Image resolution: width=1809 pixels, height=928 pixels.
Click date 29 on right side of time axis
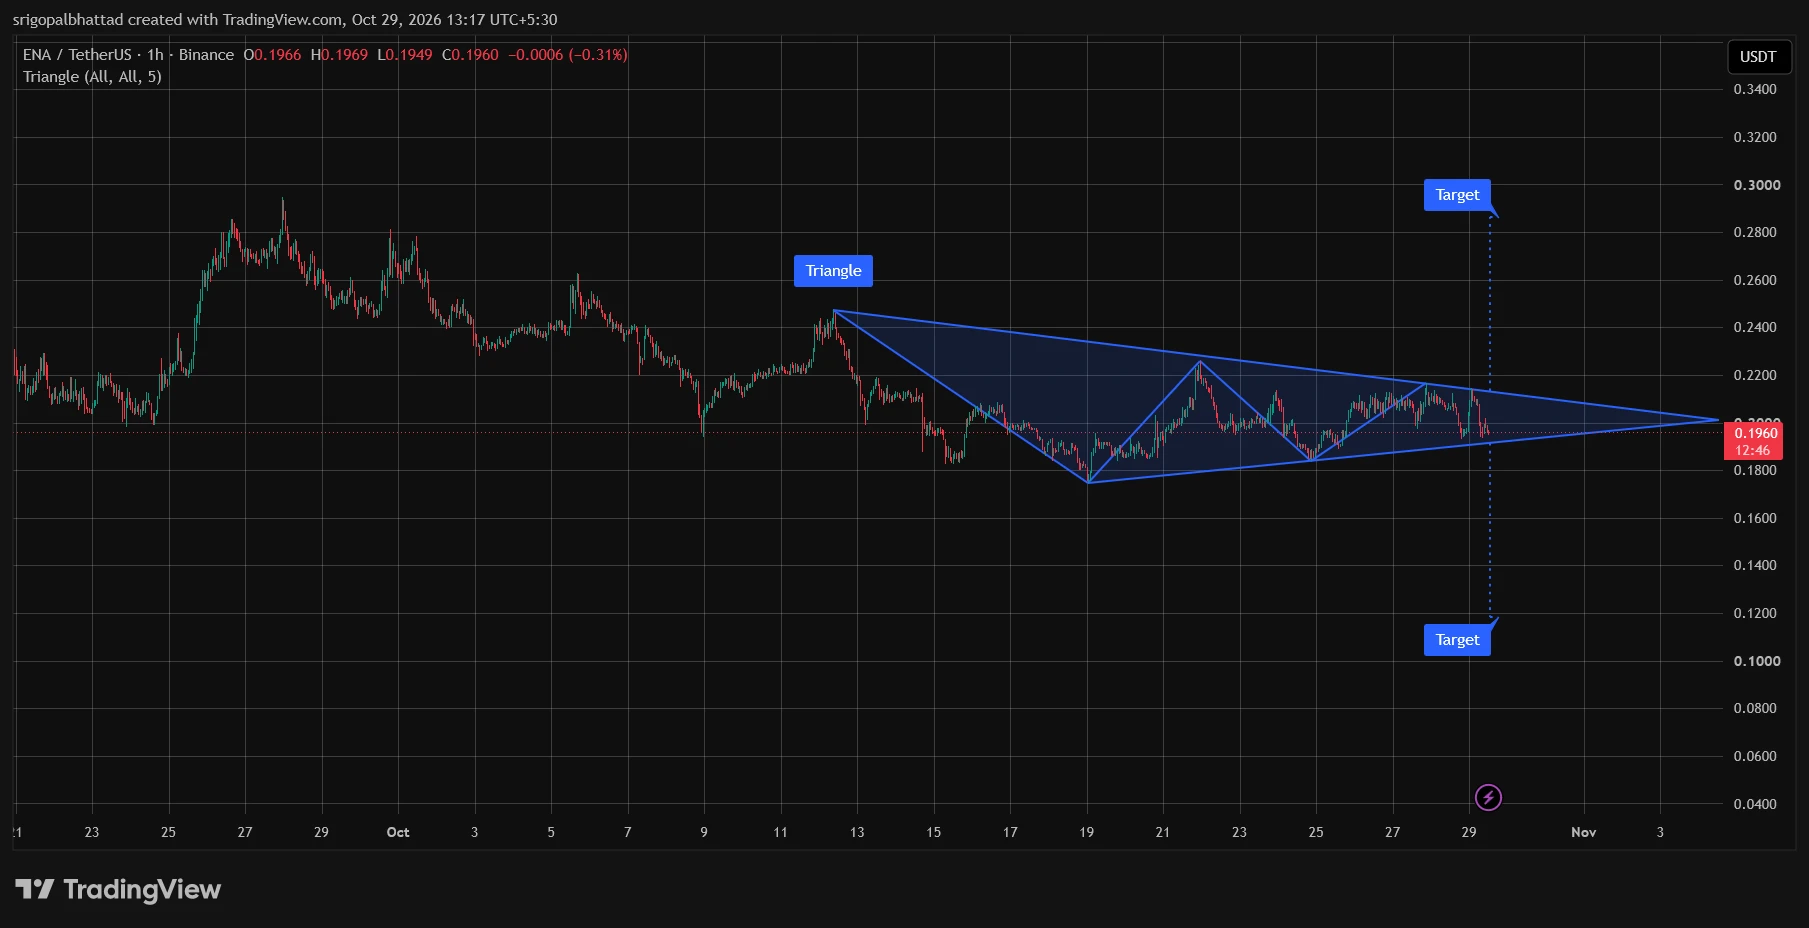pyautogui.click(x=1469, y=832)
